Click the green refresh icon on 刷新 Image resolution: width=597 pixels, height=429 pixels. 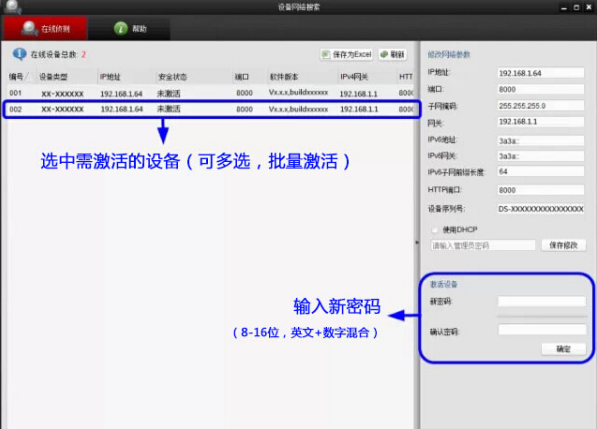(384, 54)
